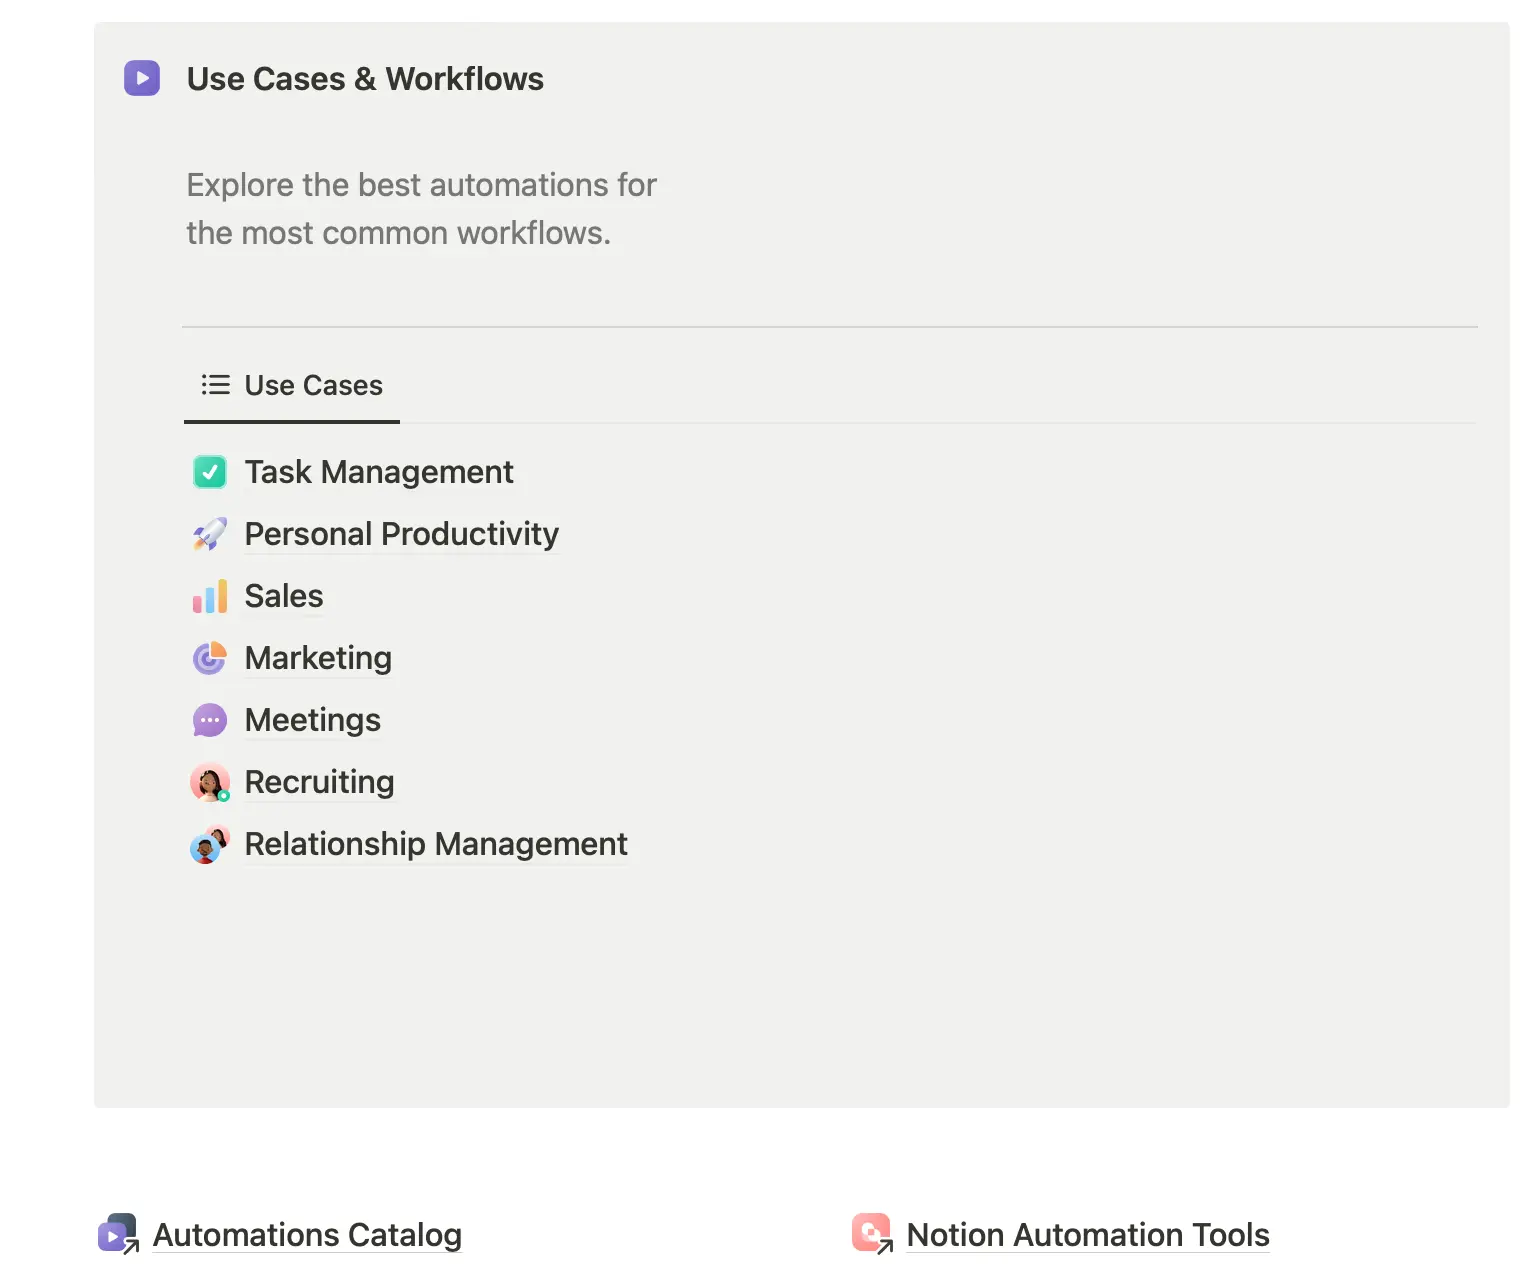Click the purple play icon beside the title

pos(140,78)
